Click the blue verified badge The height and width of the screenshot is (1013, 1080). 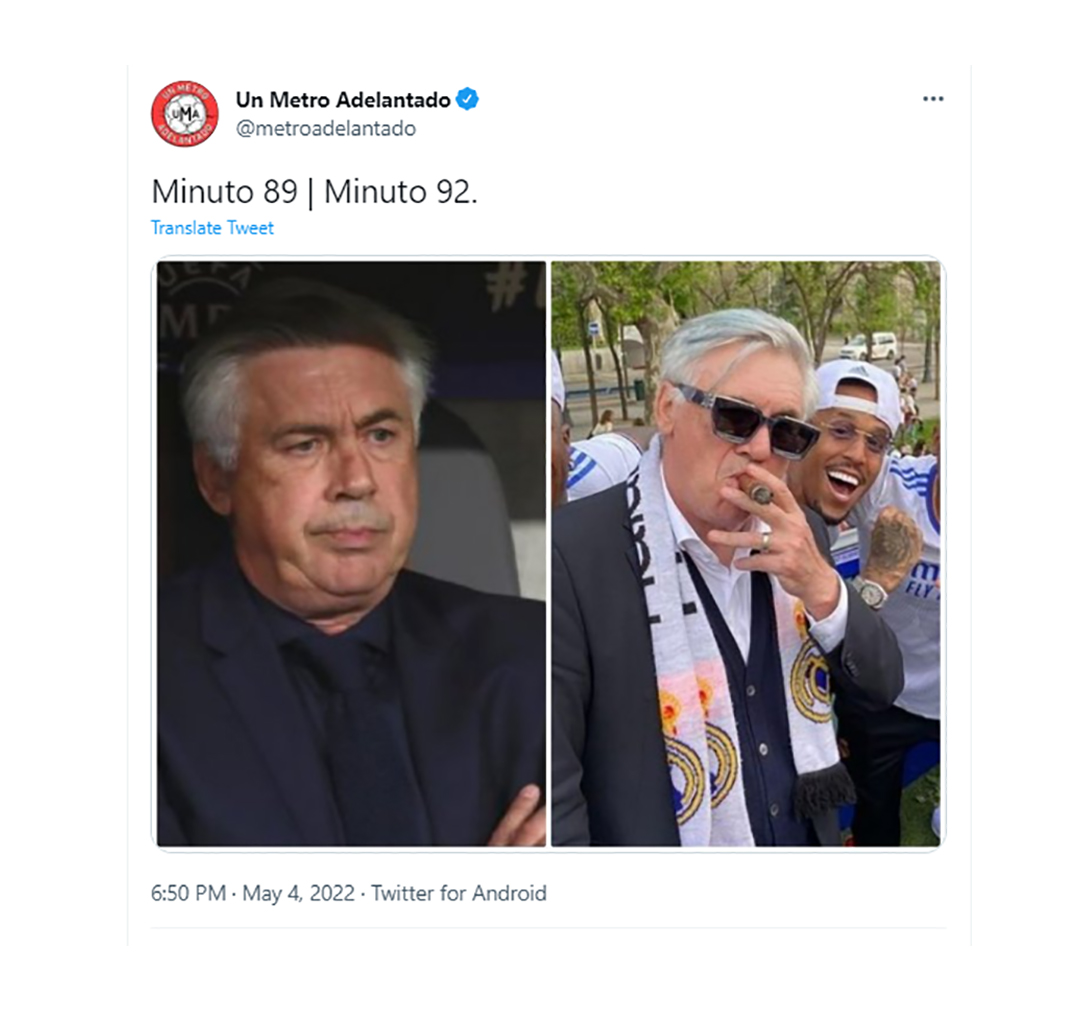coord(468,99)
